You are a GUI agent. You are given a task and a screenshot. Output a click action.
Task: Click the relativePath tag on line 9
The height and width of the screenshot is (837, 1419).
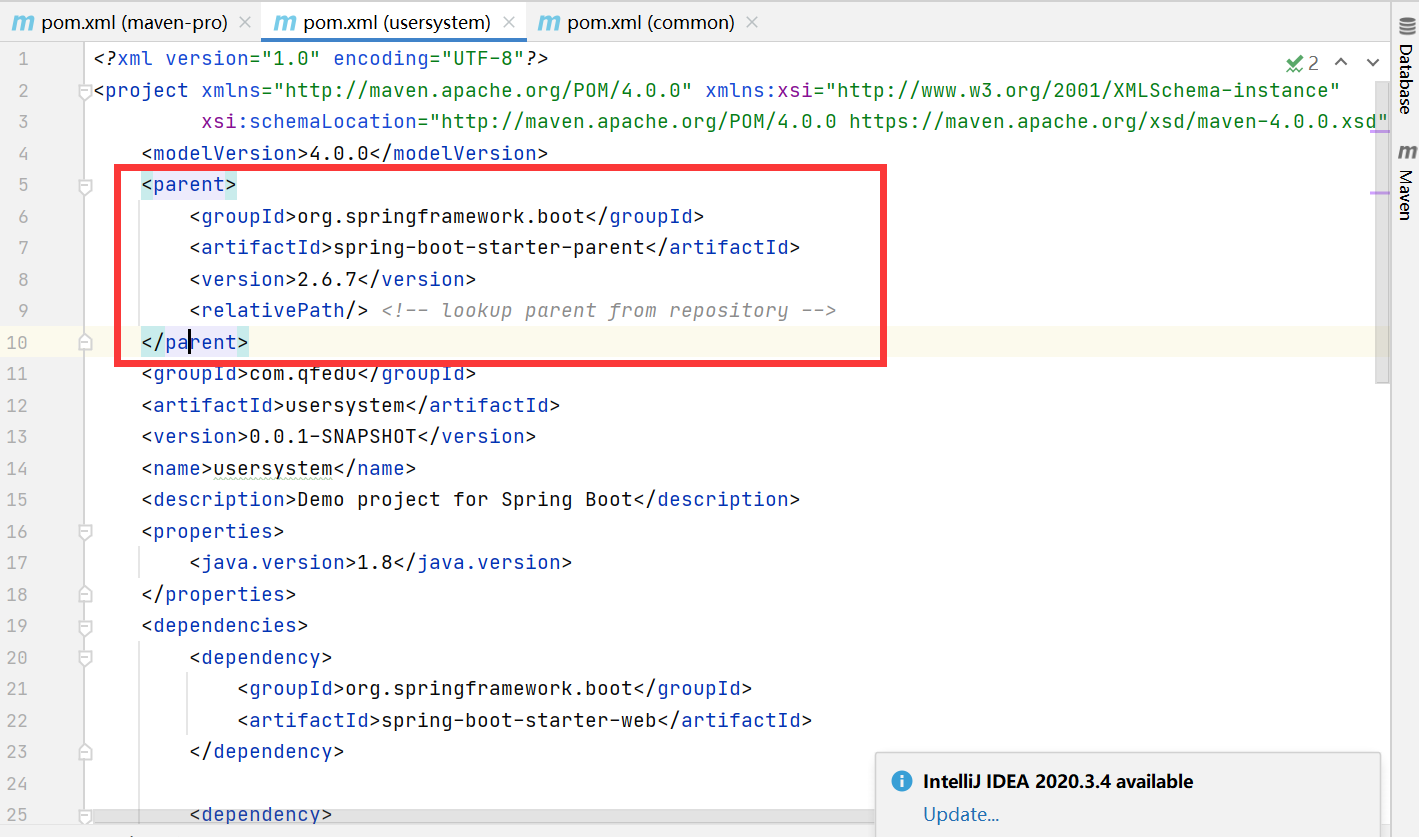279,311
